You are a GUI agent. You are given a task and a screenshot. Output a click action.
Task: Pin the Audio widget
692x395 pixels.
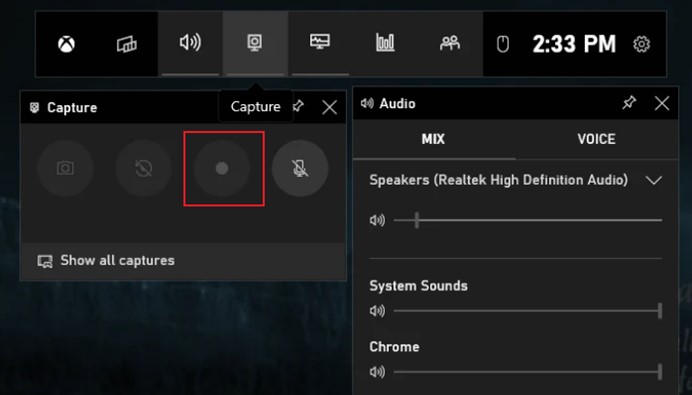coord(629,103)
